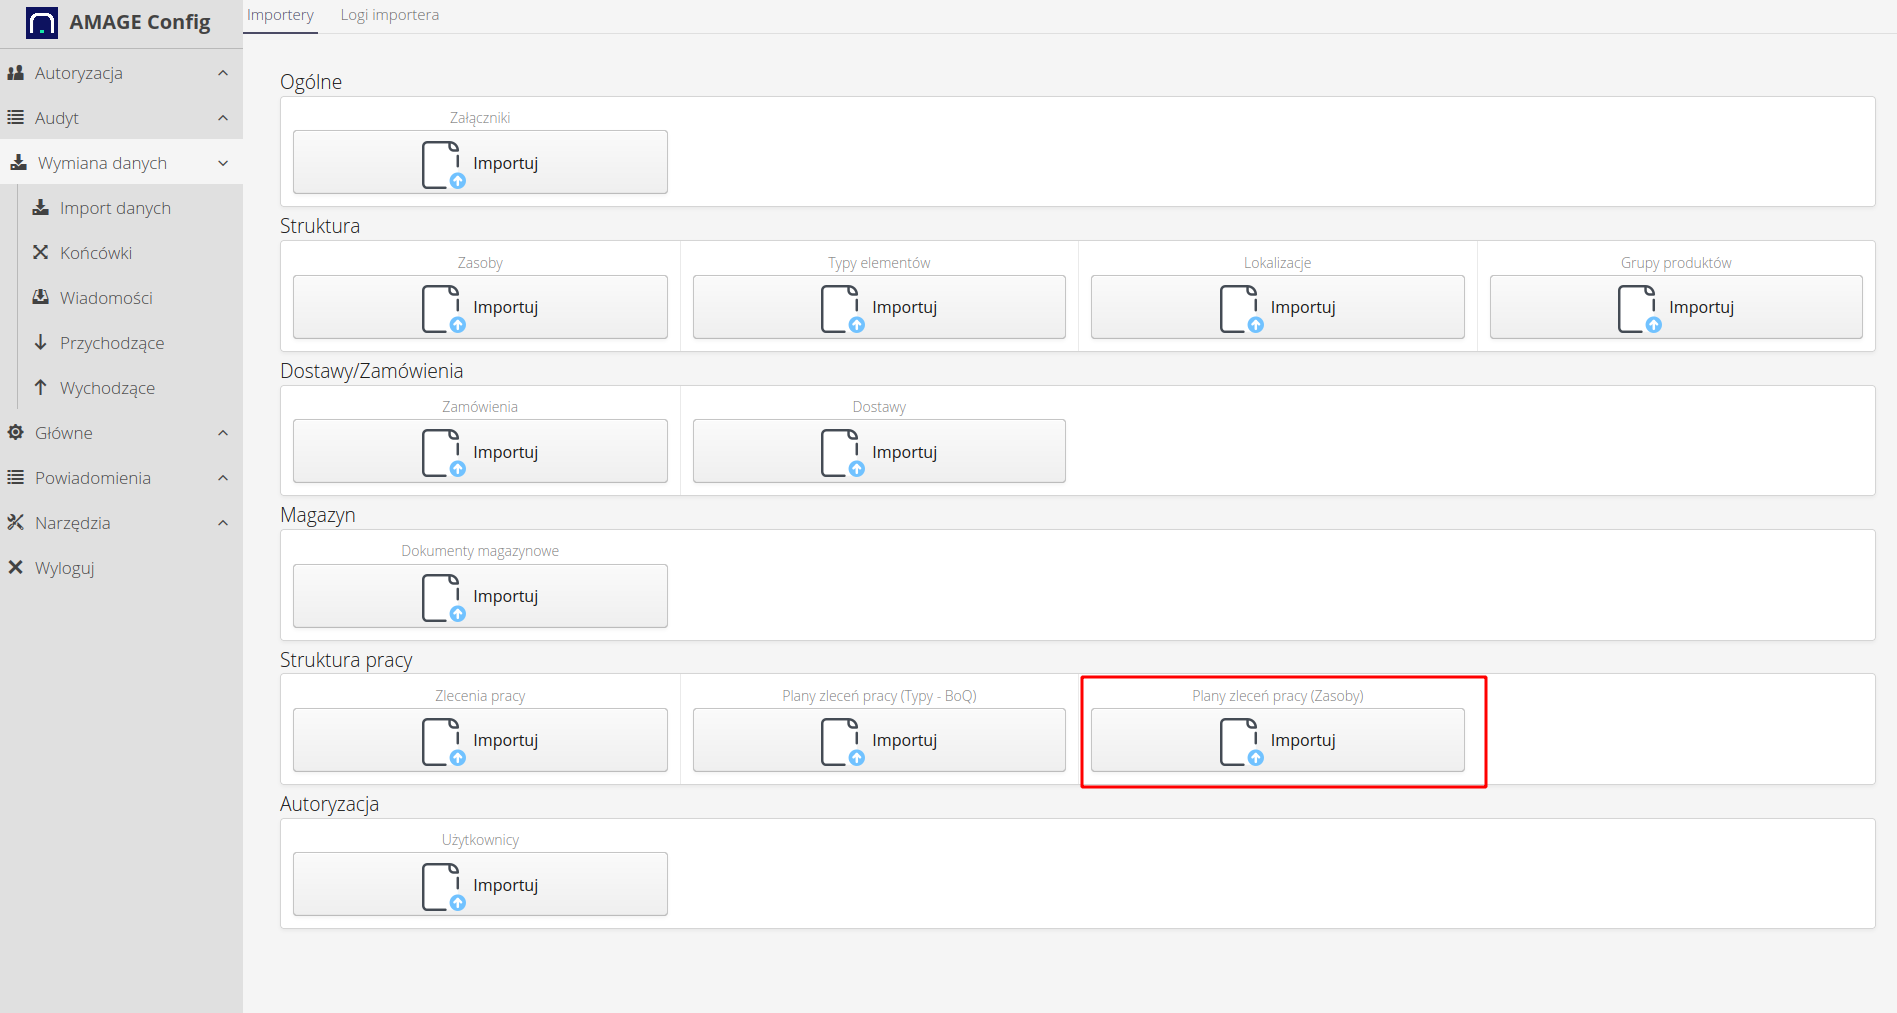Viewport: 1897px width, 1013px height.
Task: Switch to the Logi importera tab
Action: 389,15
